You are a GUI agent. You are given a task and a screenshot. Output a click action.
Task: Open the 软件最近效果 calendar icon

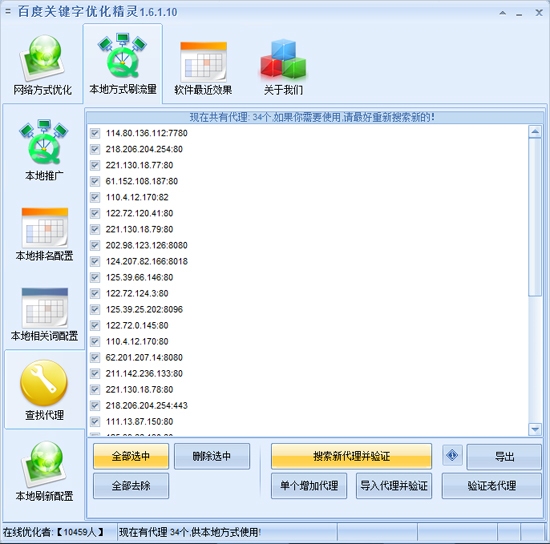(203, 68)
